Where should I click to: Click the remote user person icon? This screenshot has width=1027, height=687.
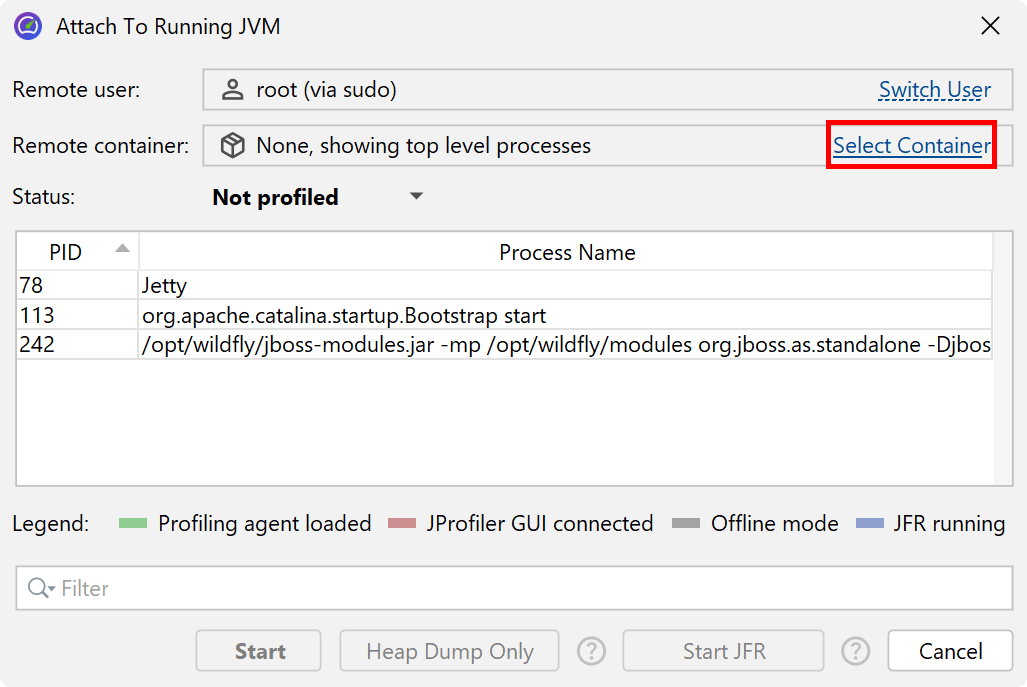232,90
